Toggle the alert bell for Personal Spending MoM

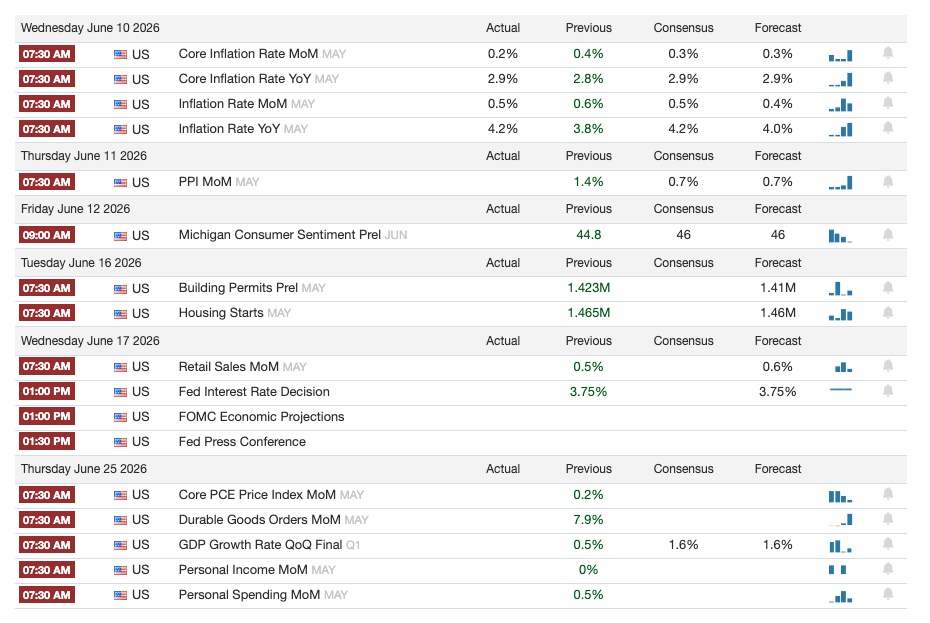point(888,594)
